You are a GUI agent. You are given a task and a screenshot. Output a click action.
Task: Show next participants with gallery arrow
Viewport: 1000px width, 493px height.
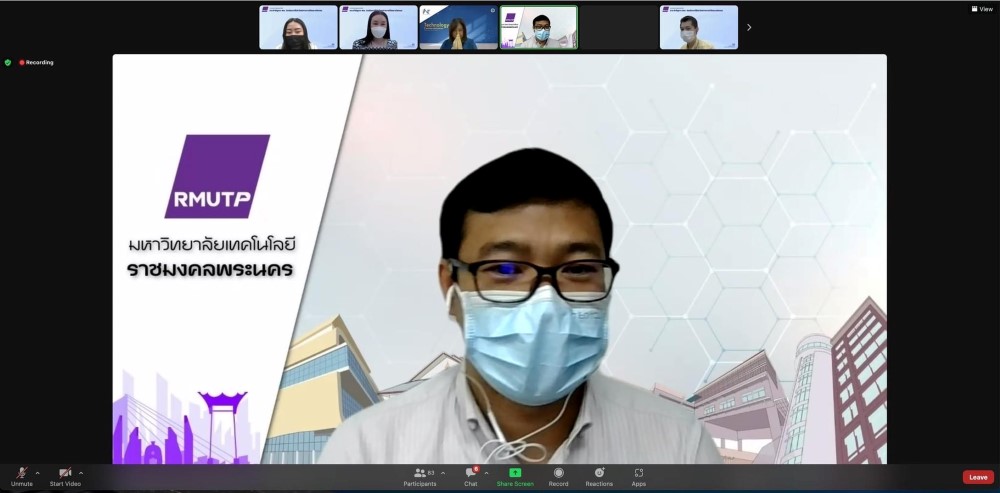tap(749, 27)
